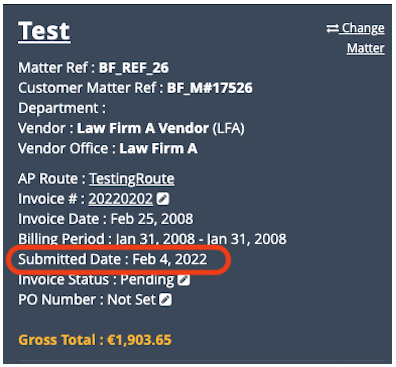Image resolution: width=396 pixels, height=367 pixels.
Task: Open the TestingRoute AP route link
Action: 131,179
